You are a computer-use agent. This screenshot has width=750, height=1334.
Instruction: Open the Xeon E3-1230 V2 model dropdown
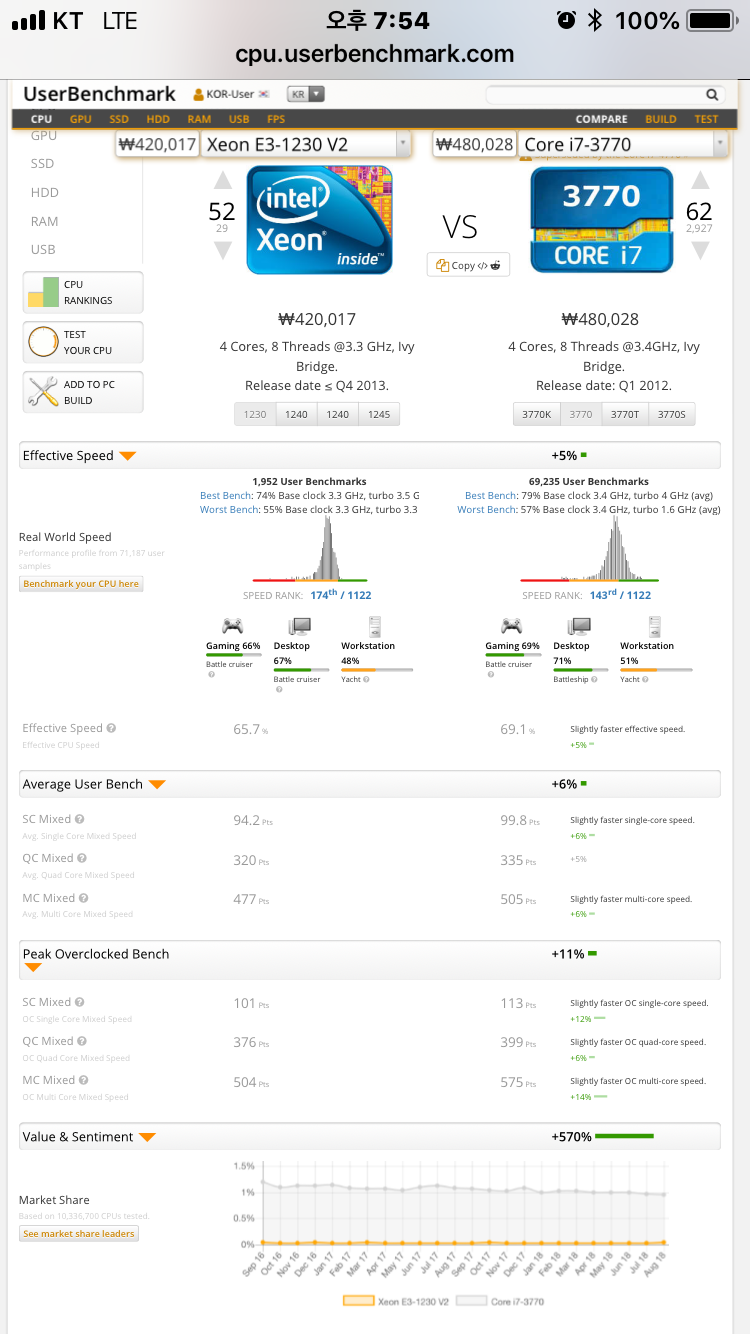pos(306,145)
